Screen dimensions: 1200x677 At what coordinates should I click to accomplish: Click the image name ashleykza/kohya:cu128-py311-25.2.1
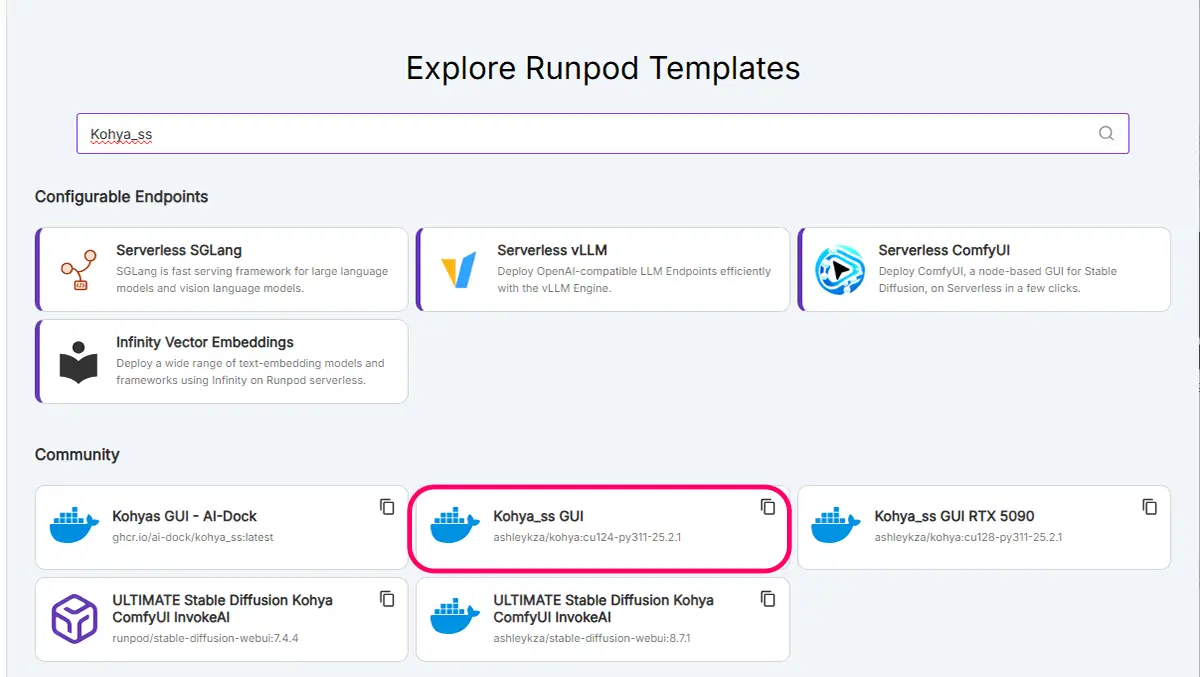[968, 537]
